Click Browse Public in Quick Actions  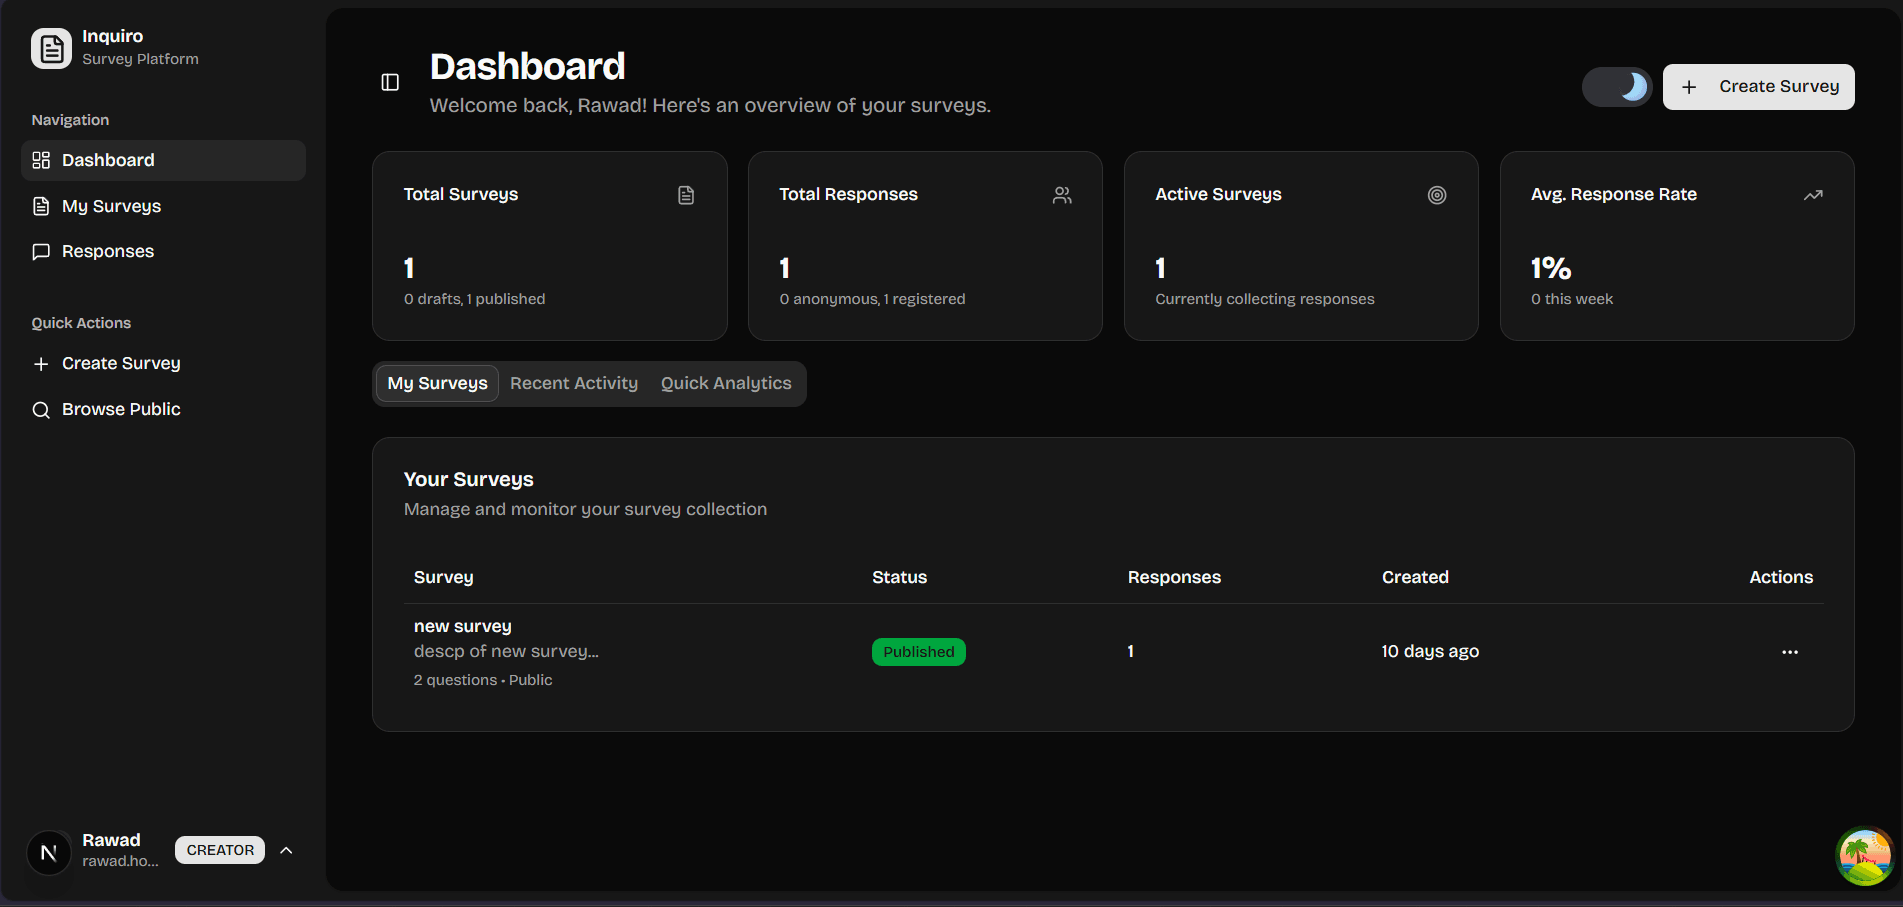pos(121,409)
